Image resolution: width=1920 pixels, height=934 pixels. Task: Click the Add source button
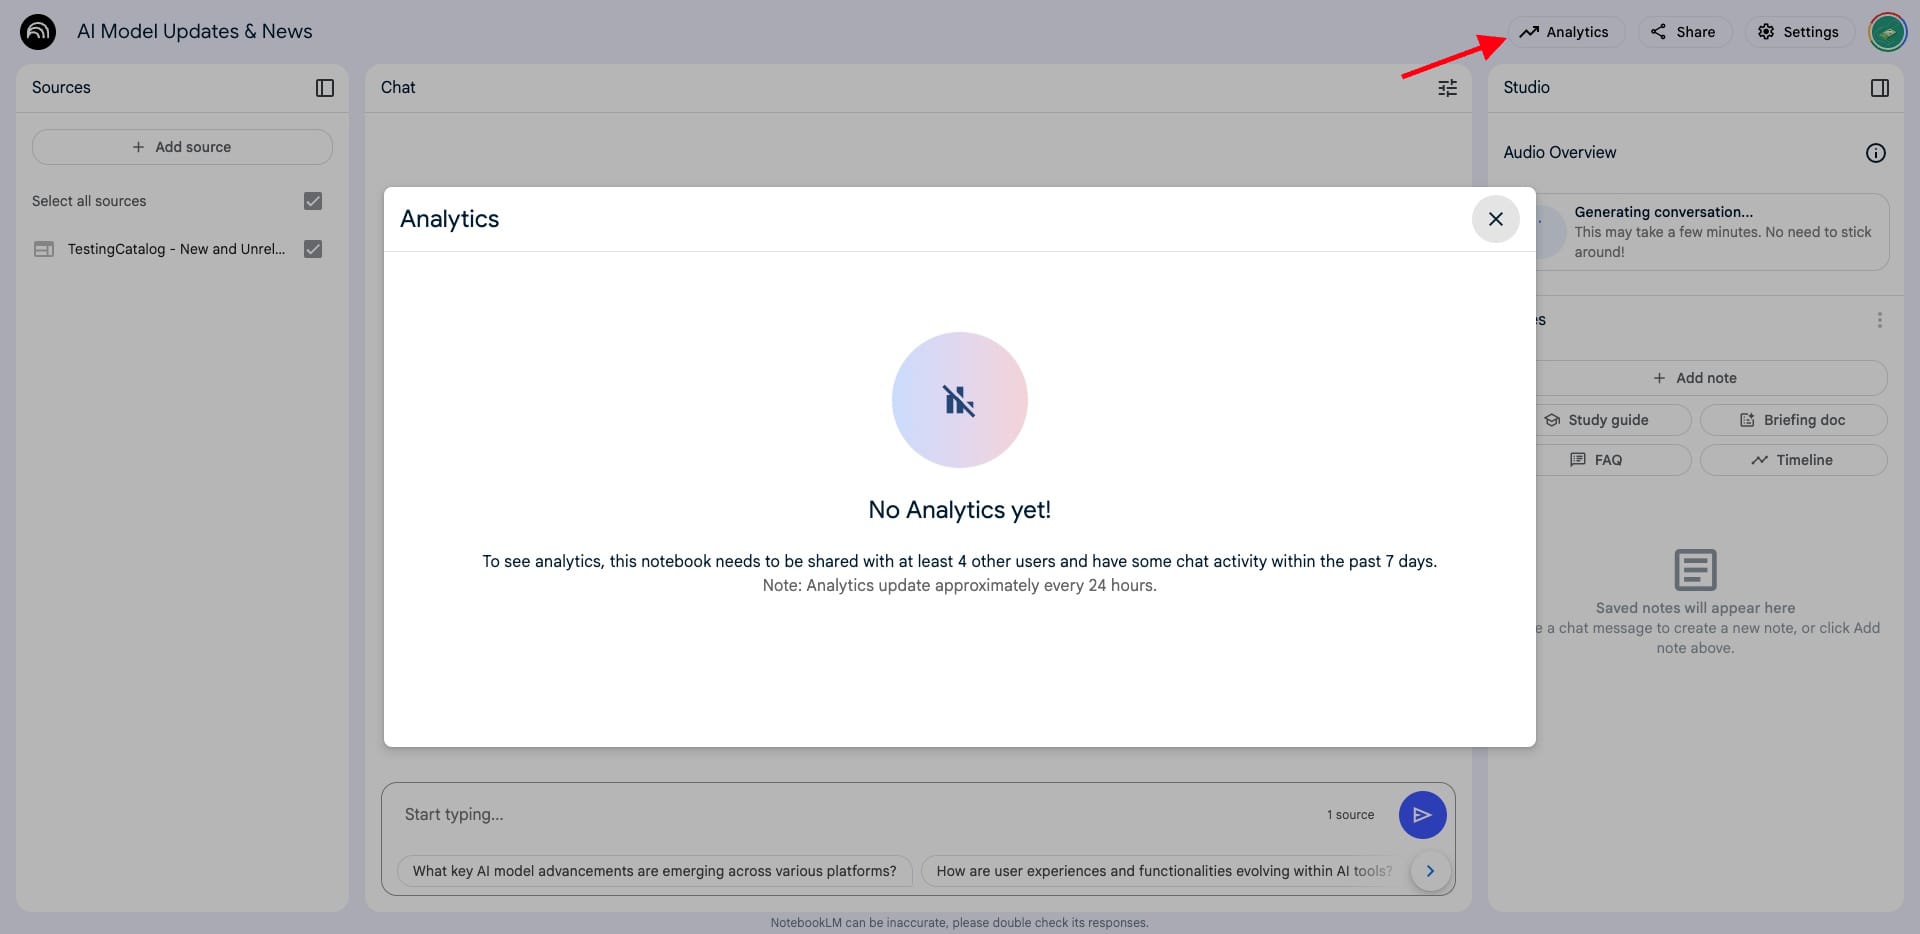tap(182, 147)
